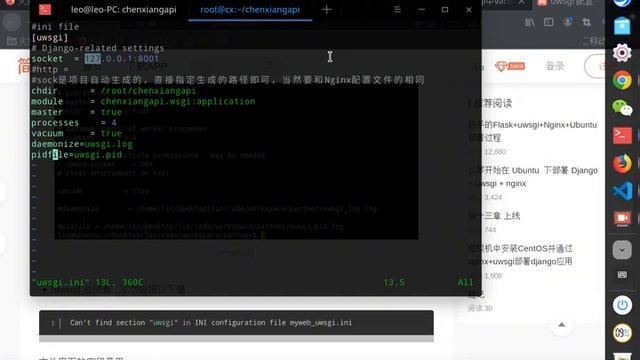Open the App Store icon in the dock
This screenshot has width=640, height=360.
pyautogui.click(x=622, y=27)
